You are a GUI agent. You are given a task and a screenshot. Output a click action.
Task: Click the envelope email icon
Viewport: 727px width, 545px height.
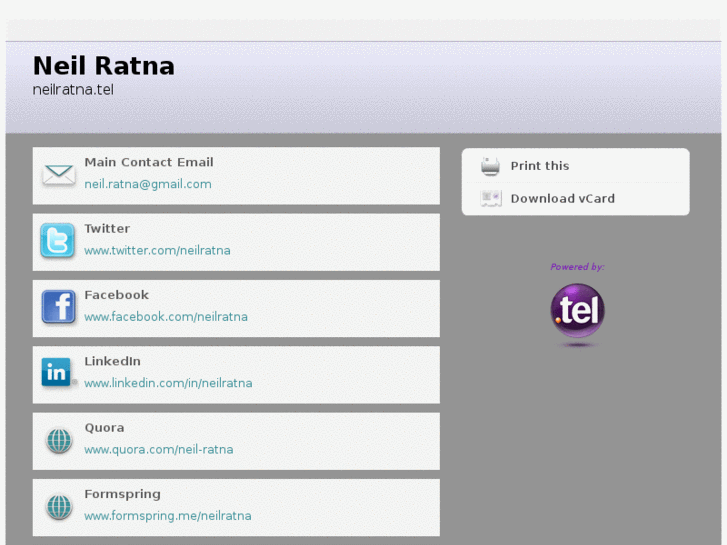click(58, 175)
